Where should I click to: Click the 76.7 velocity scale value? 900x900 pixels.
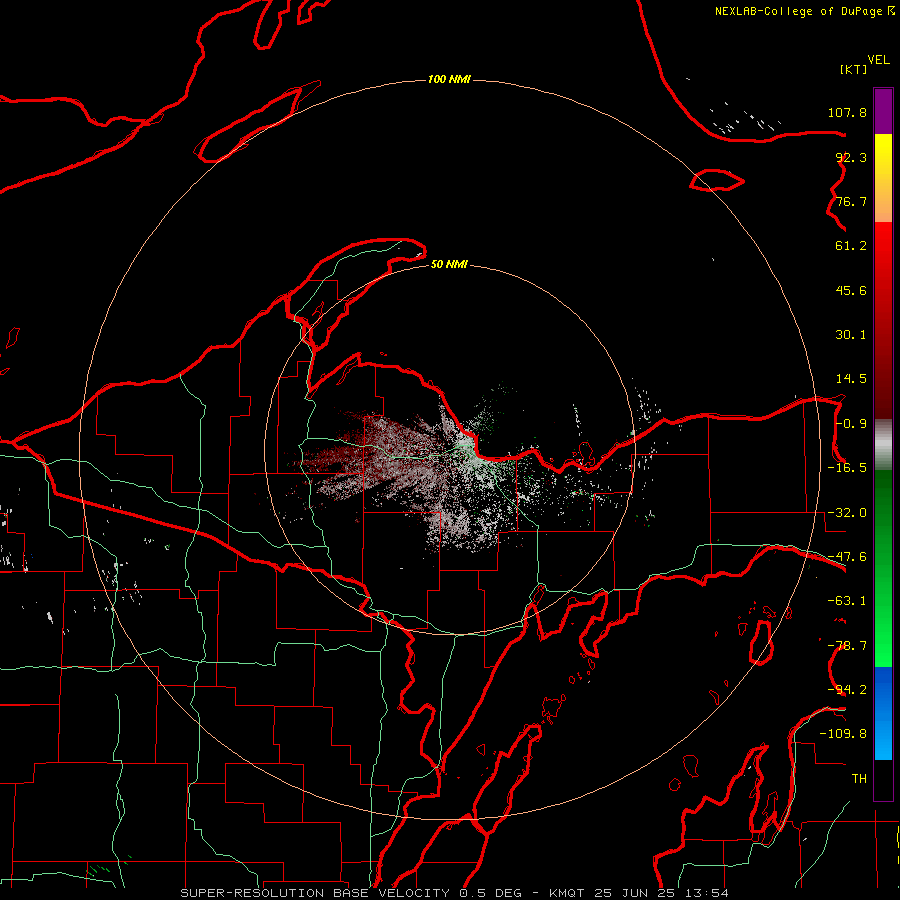pyautogui.click(x=851, y=201)
